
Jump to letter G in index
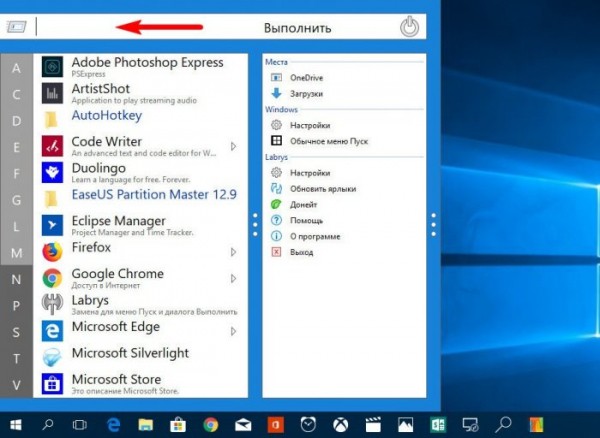16,200
